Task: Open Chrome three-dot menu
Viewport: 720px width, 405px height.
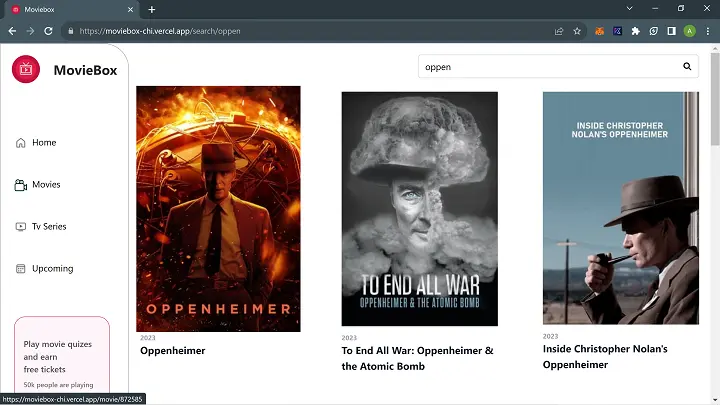Action: click(x=708, y=31)
